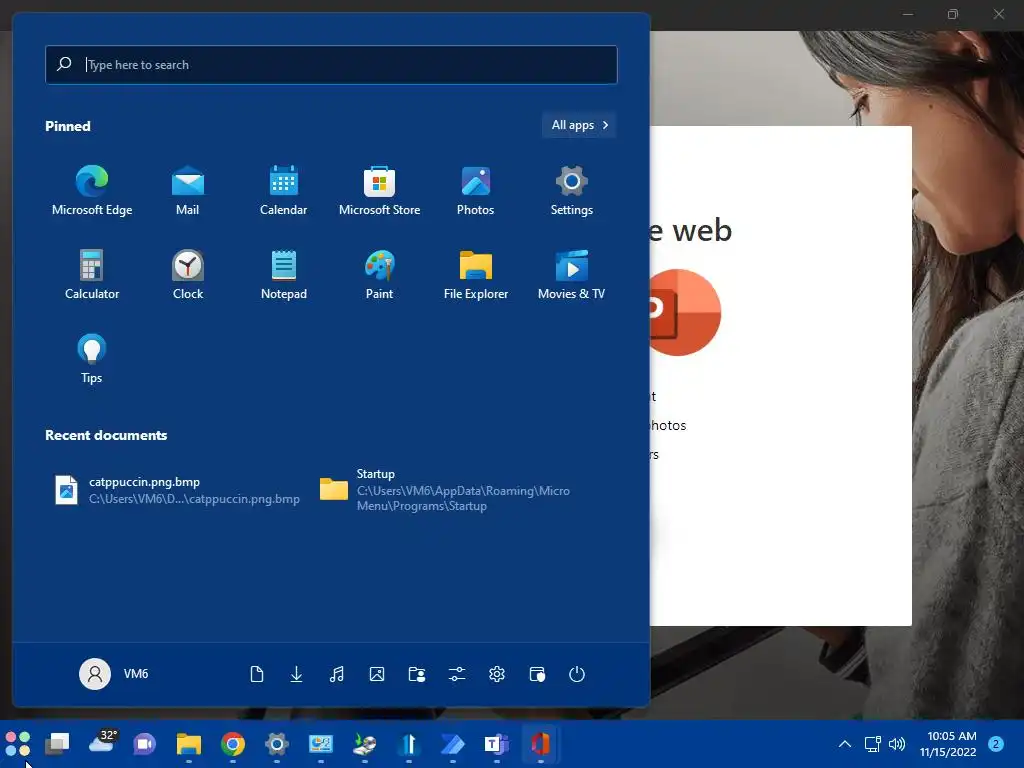Image resolution: width=1024 pixels, height=768 pixels.
Task: Open the Power options button
Action: (x=577, y=674)
